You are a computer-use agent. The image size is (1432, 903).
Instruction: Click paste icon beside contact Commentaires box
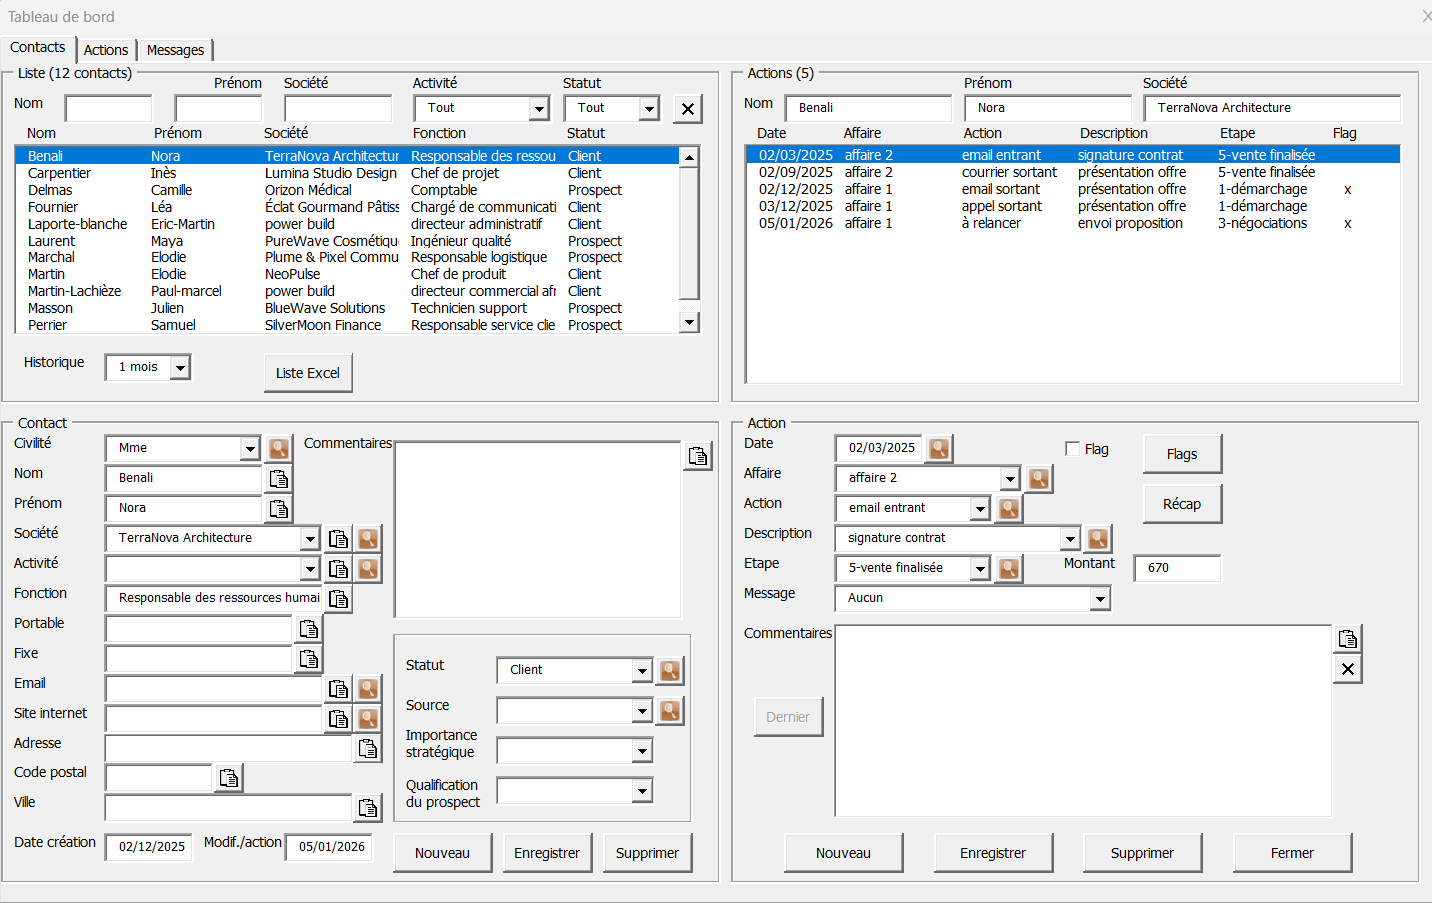[x=698, y=456]
